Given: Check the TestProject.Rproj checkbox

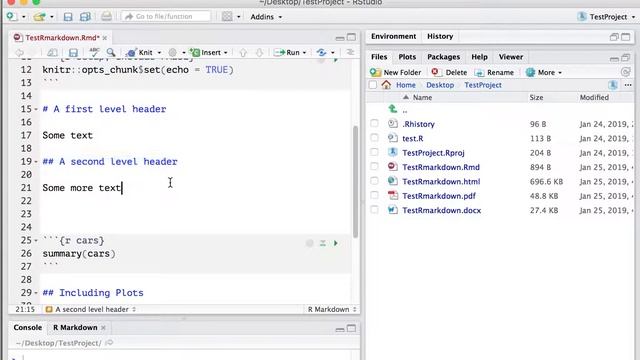Looking at the screenshot, I should click(x=374, y=152).
